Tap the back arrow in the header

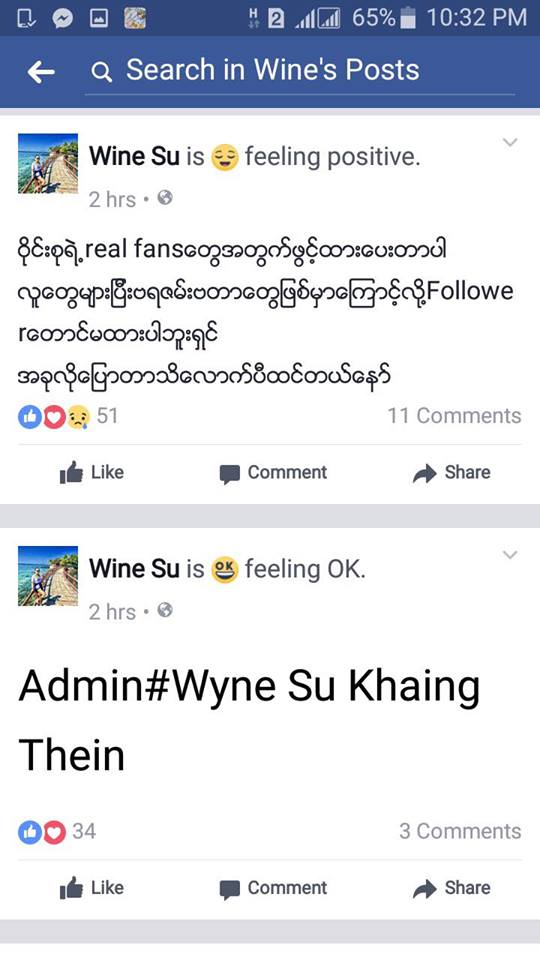[x=41, y=72]
